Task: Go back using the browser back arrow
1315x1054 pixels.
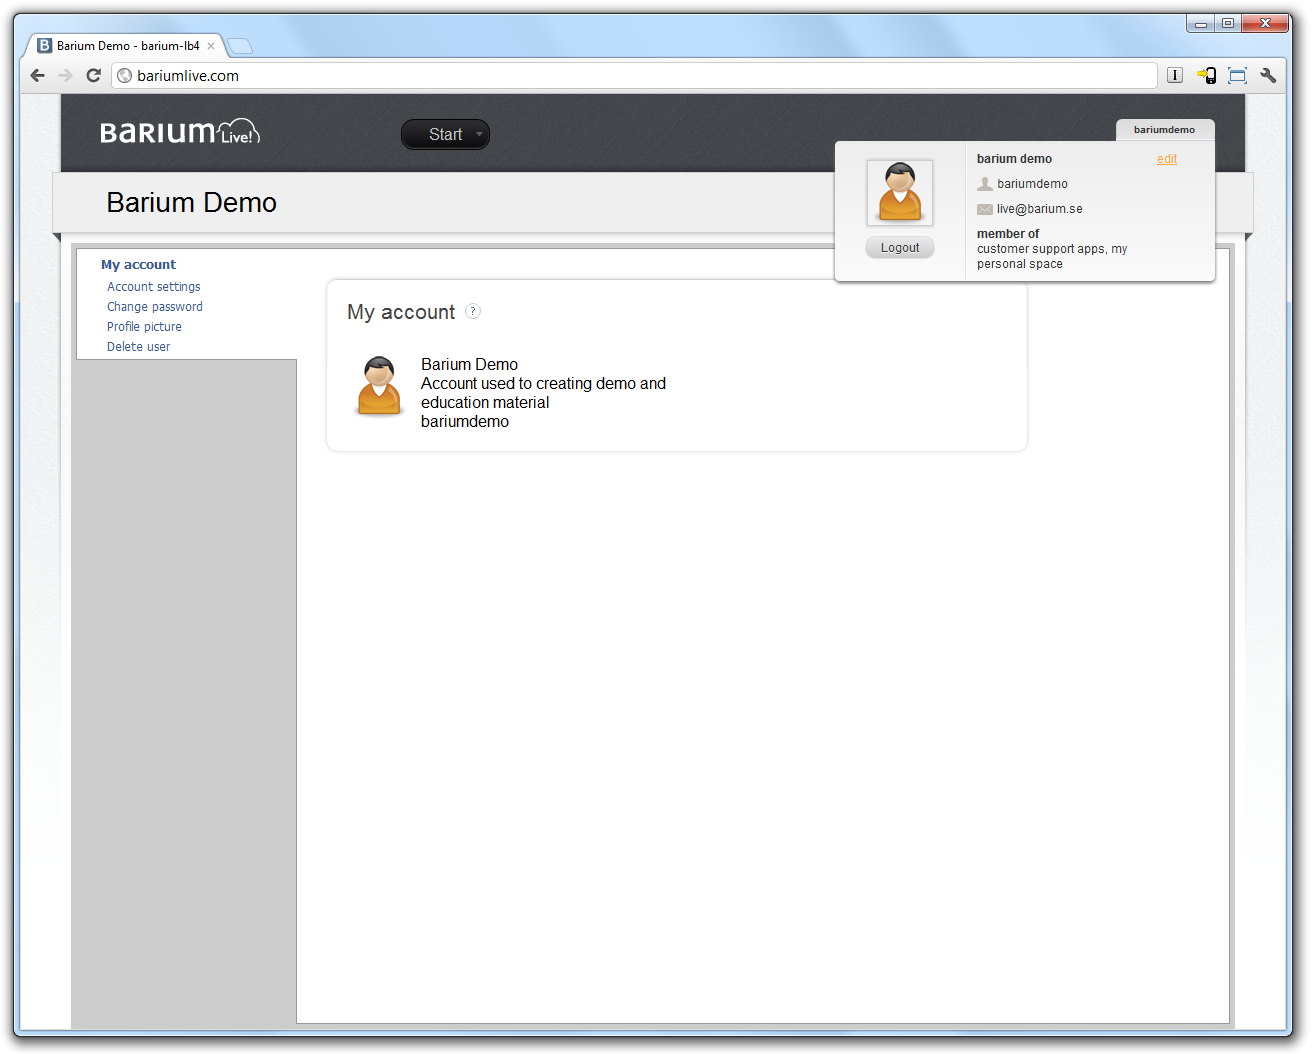Action: pyautogui.click(x=38, y=75)
